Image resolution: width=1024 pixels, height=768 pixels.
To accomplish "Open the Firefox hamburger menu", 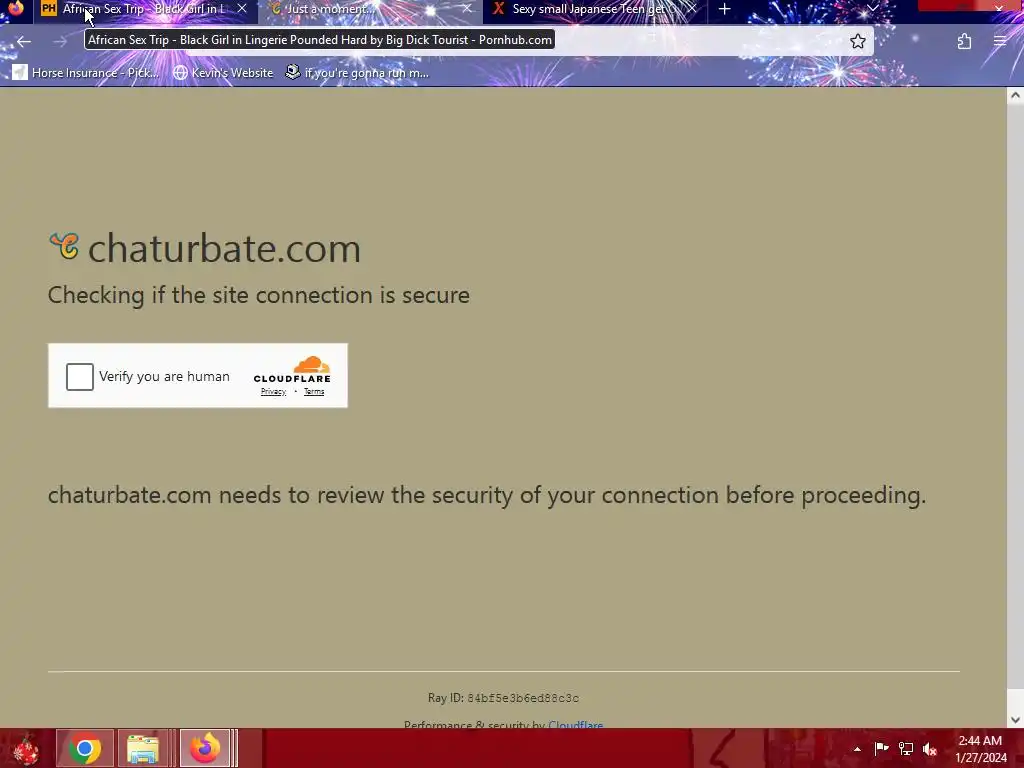I will pos(1000,42).
